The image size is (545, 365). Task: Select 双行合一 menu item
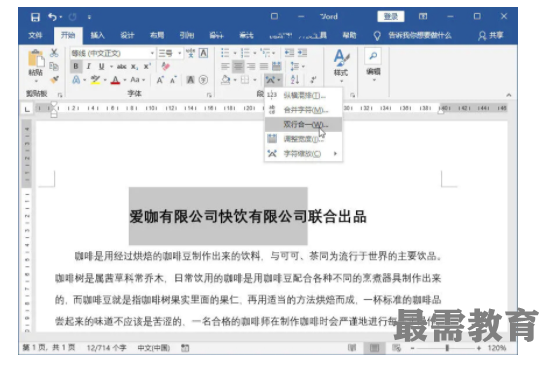304,124
